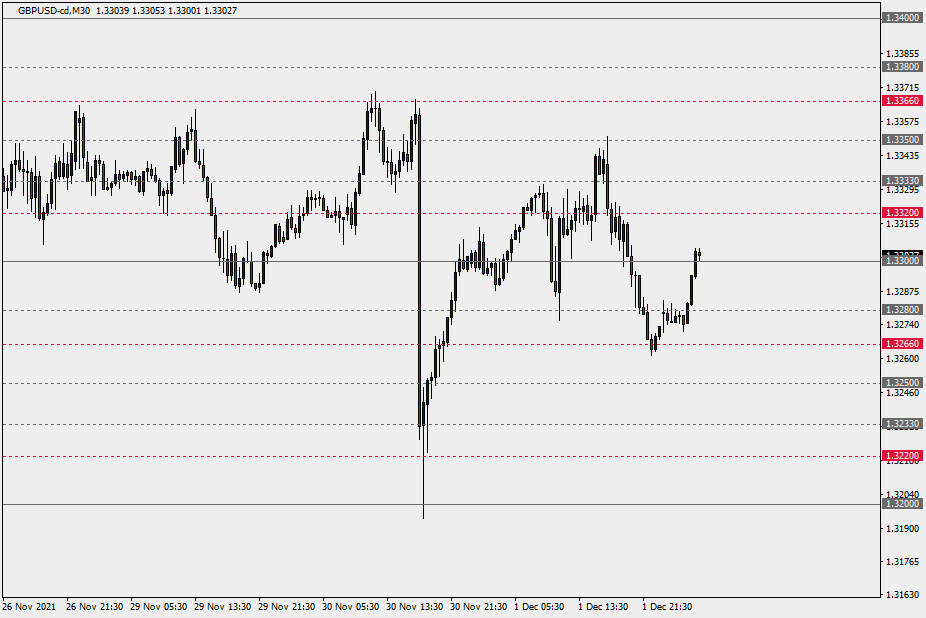Click the 1 Dec 21:30 time label

pos(667,607)
